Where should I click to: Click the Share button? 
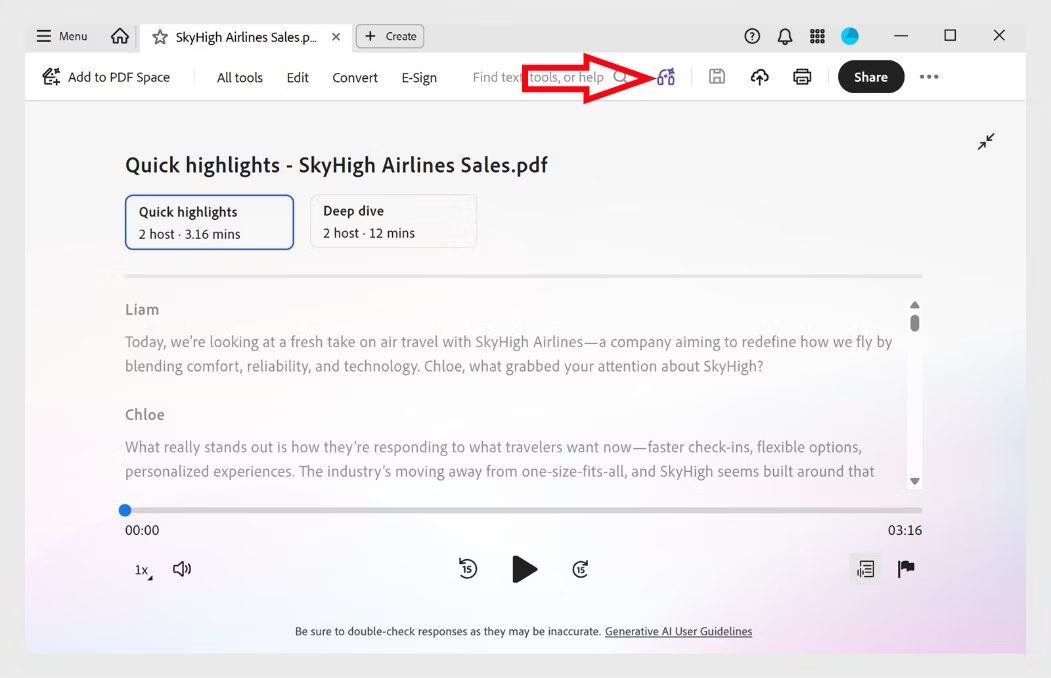(x=871, y=77)
